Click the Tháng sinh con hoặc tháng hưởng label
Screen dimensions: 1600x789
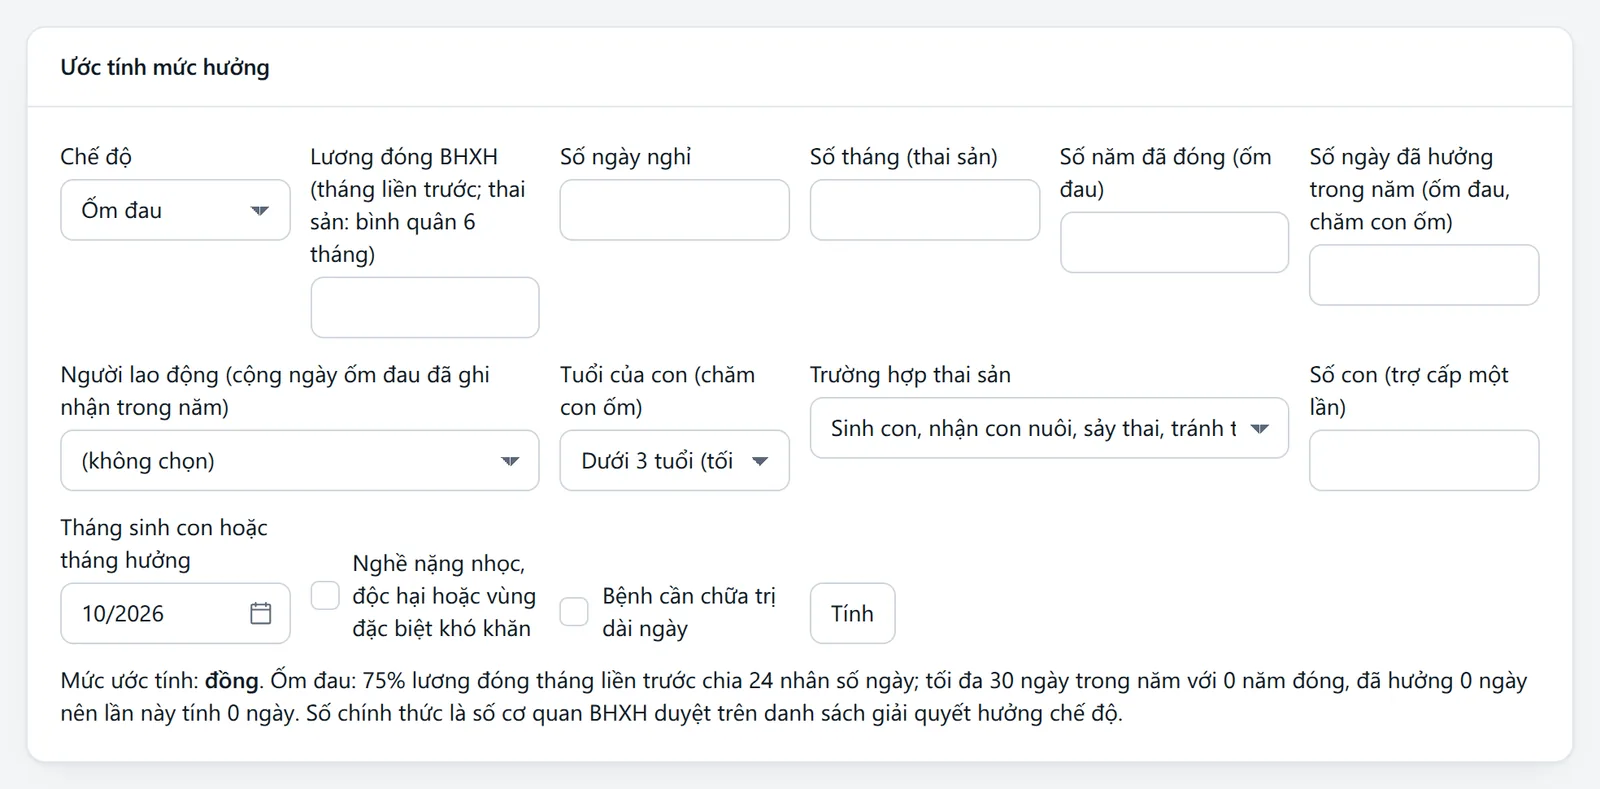click(164, 543)
